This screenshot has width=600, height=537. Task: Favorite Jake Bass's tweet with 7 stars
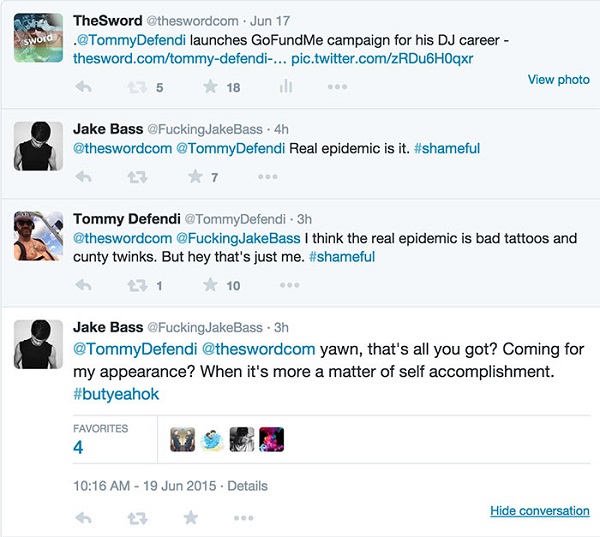[x=196, y=177]
